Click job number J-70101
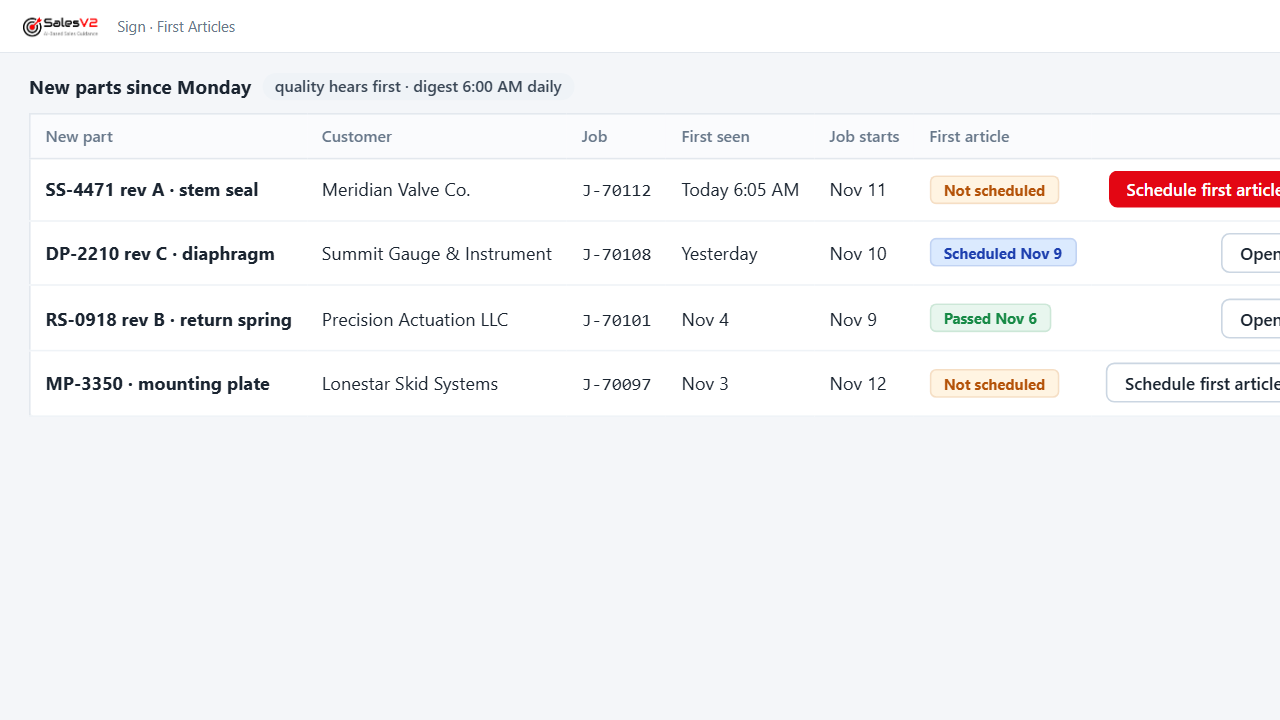The width and height of the screenshot is (1280, 720). (x=617, y=320)
